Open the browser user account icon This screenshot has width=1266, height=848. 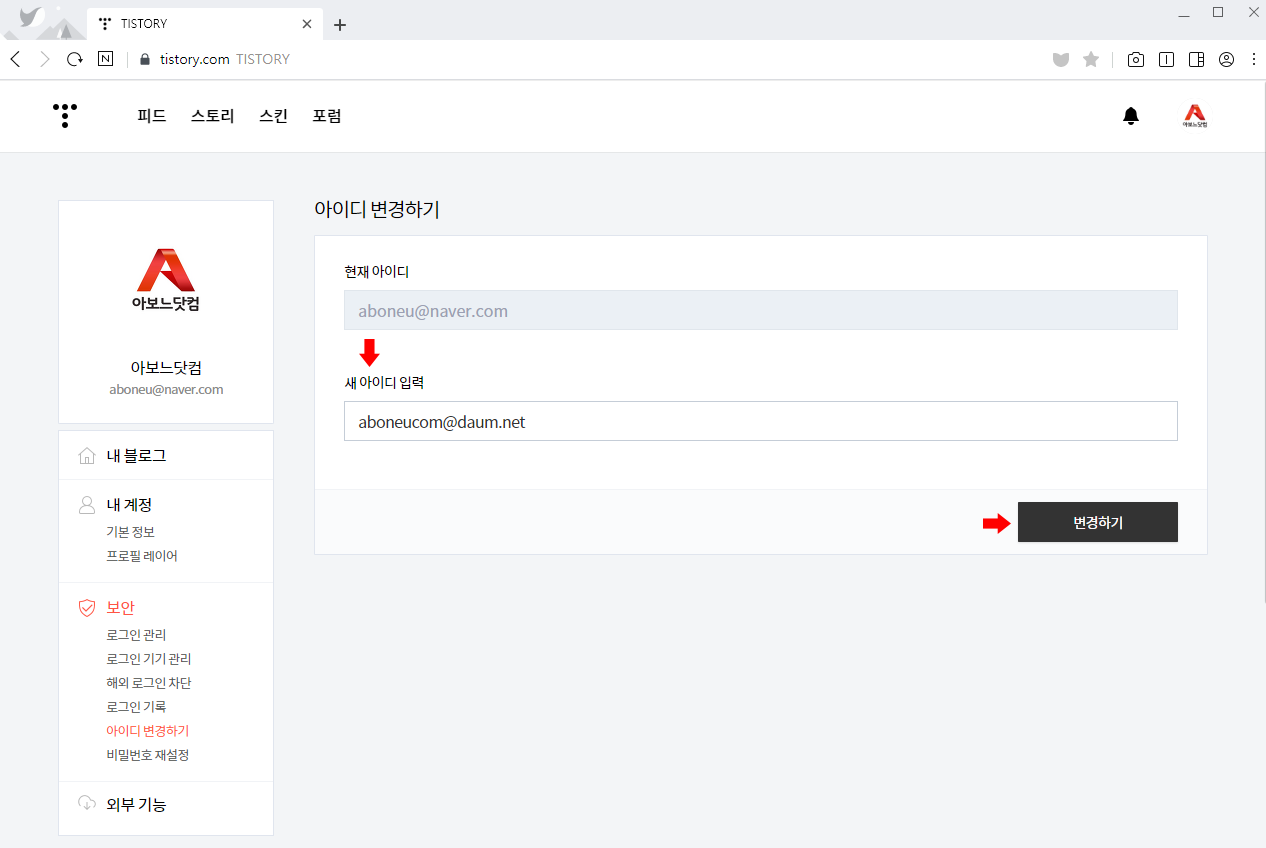1226,59
